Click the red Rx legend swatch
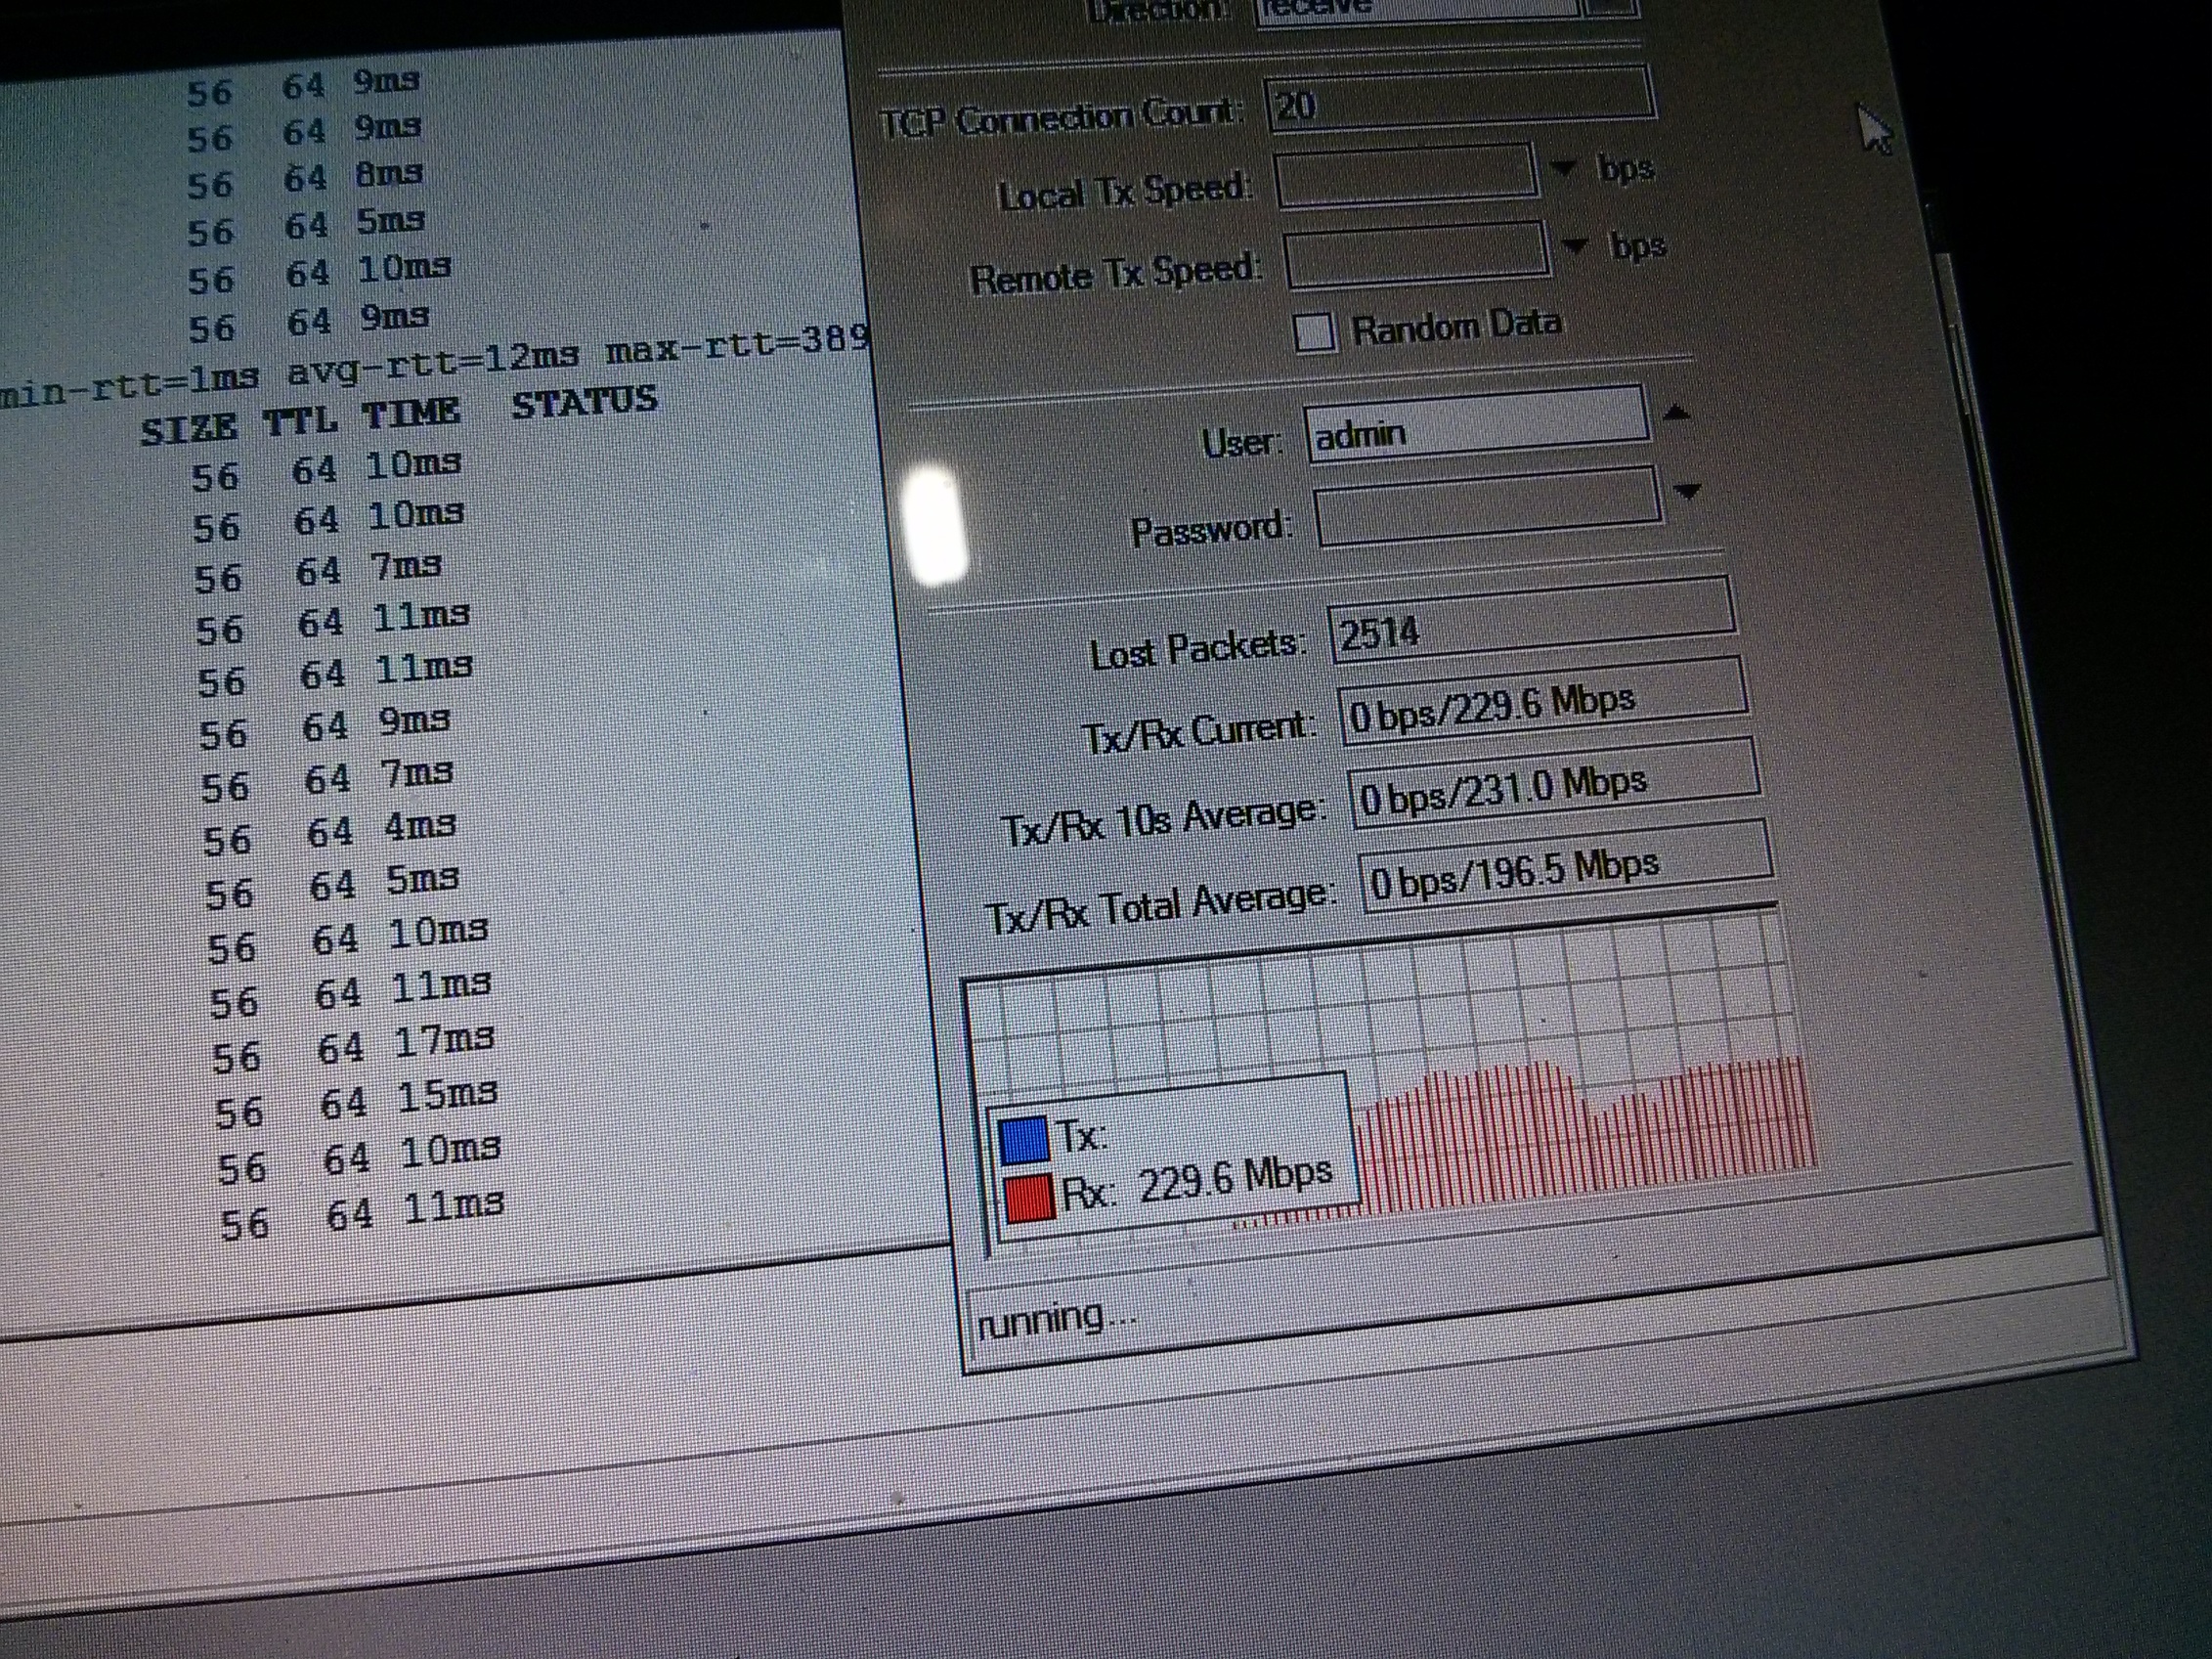Viewport: 2212px width, 1659px height. pyautogui.click(x=1029, y=1199)
